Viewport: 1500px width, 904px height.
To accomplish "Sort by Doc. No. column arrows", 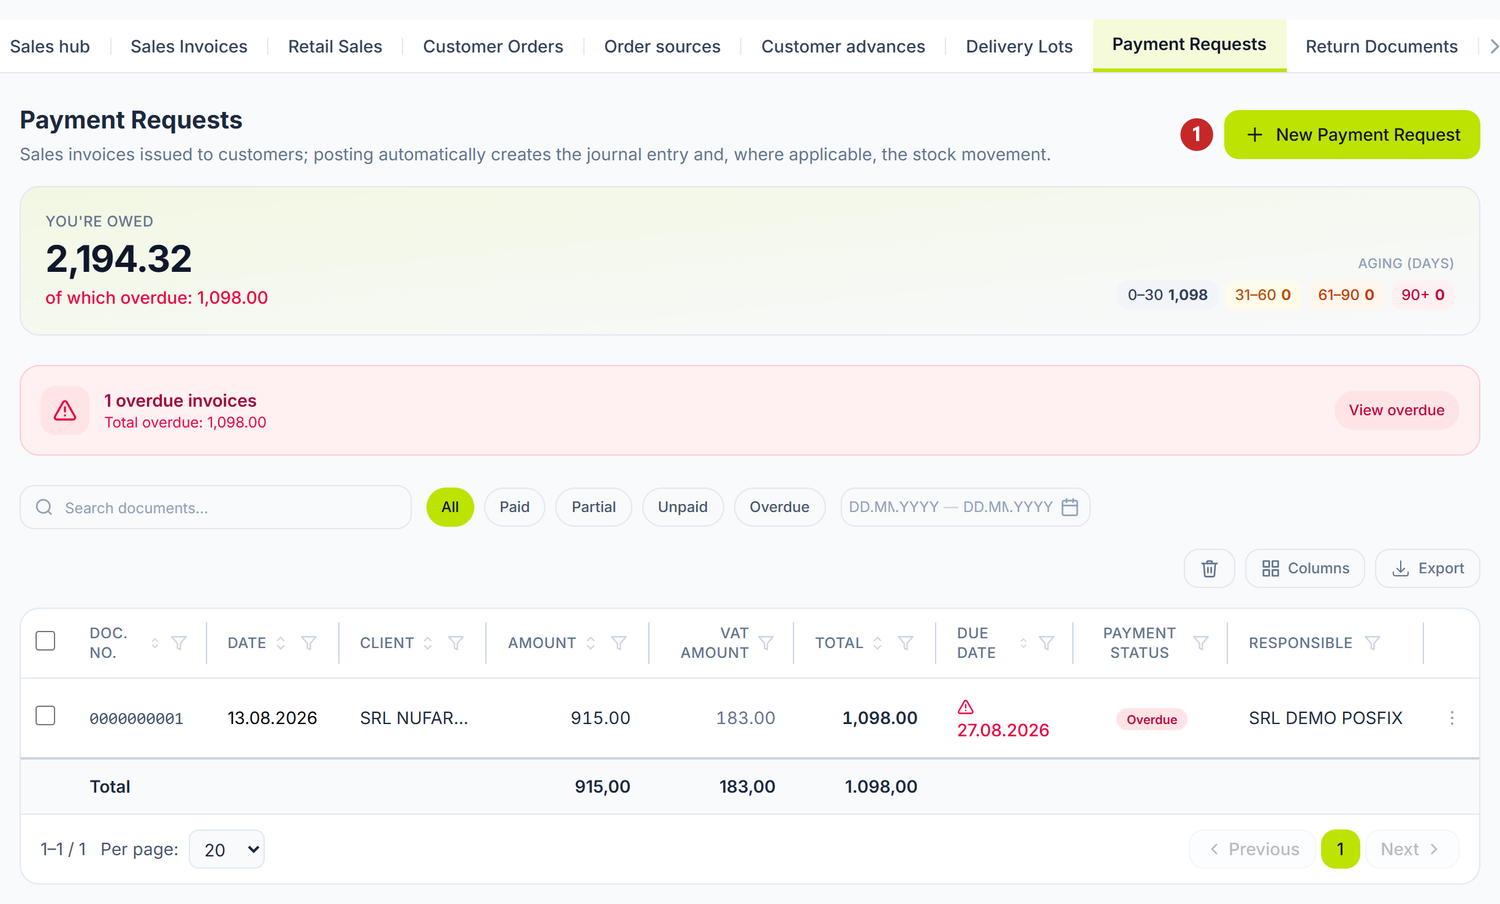I will (155, 643).
